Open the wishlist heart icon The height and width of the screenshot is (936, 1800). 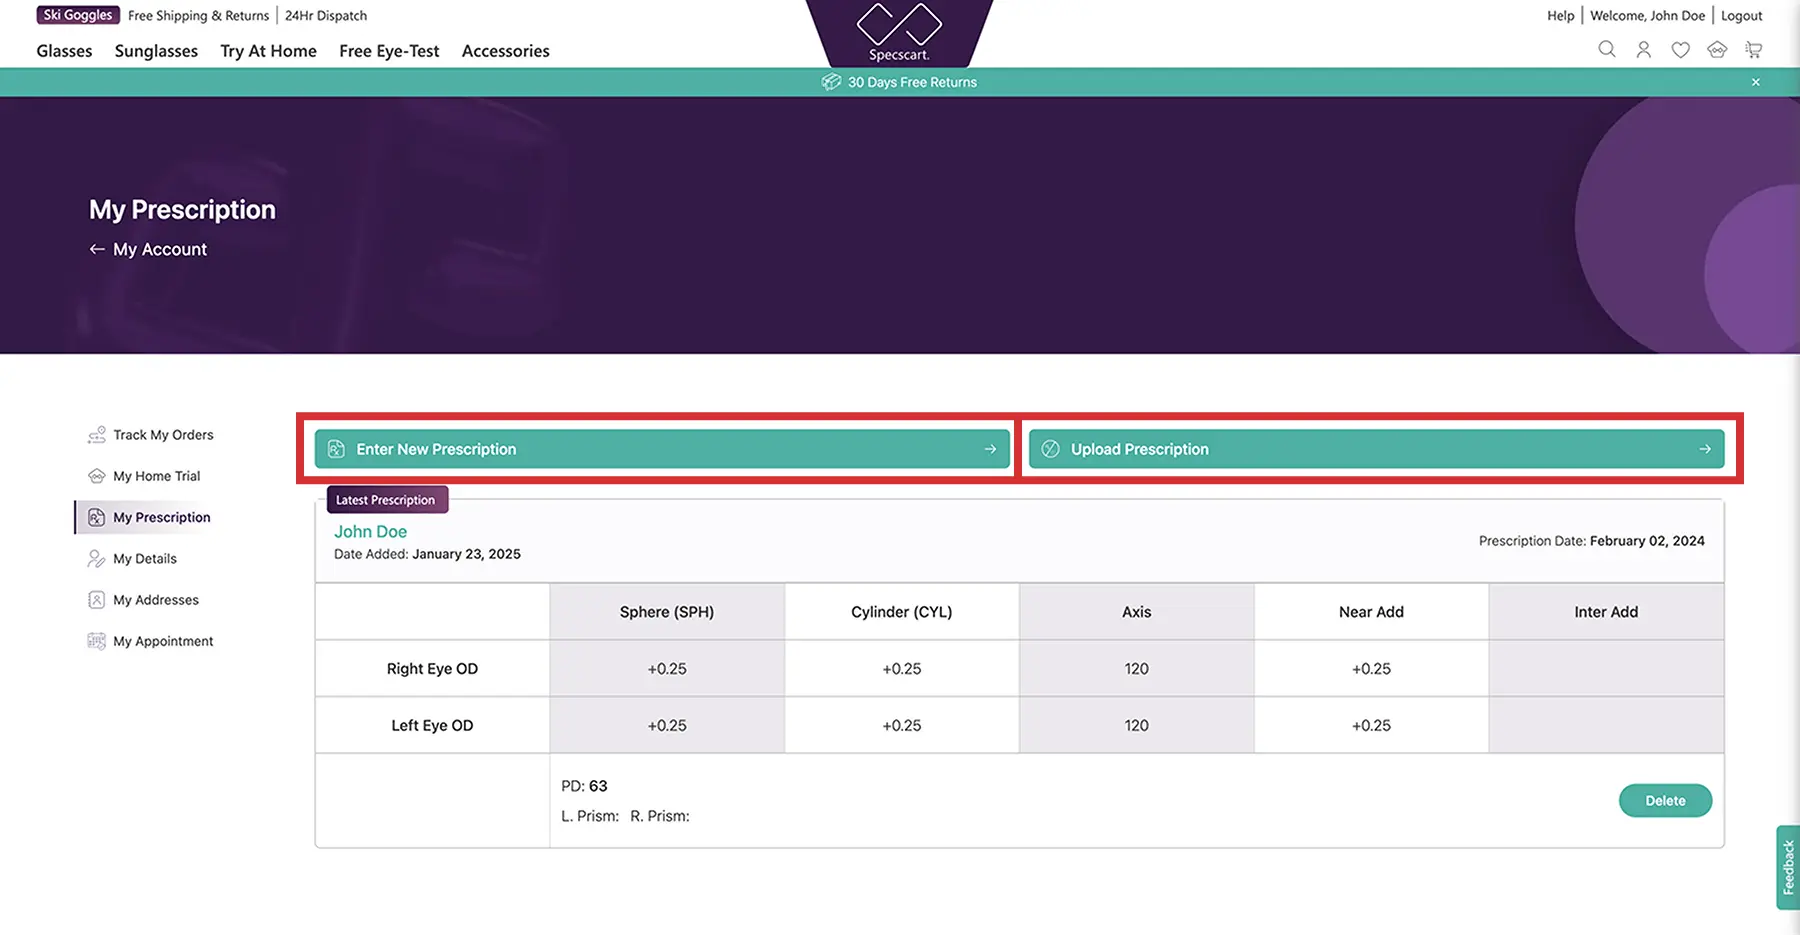click(1680, 49)
